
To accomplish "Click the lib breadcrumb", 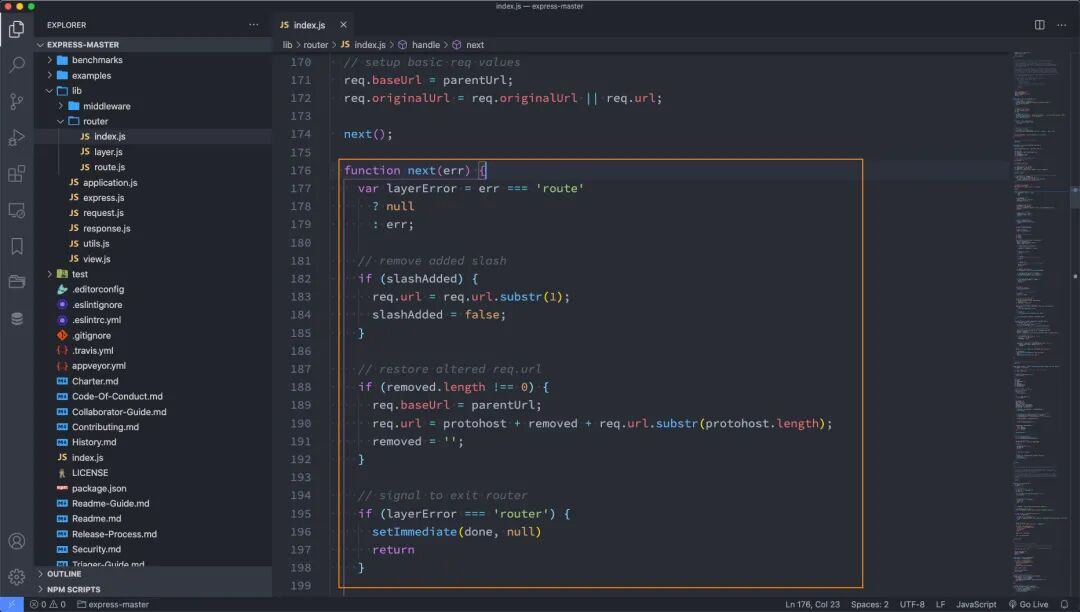I will [x=287, y=45].
